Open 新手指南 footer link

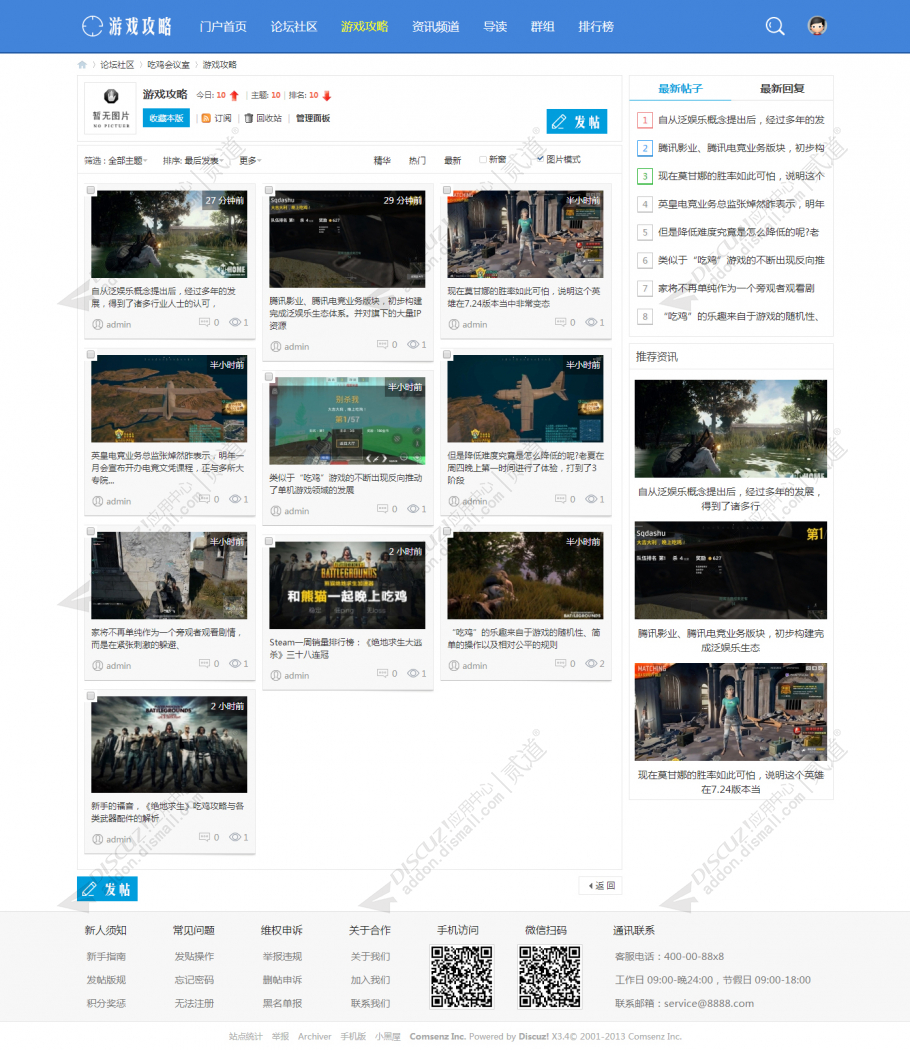pos(106,956)
